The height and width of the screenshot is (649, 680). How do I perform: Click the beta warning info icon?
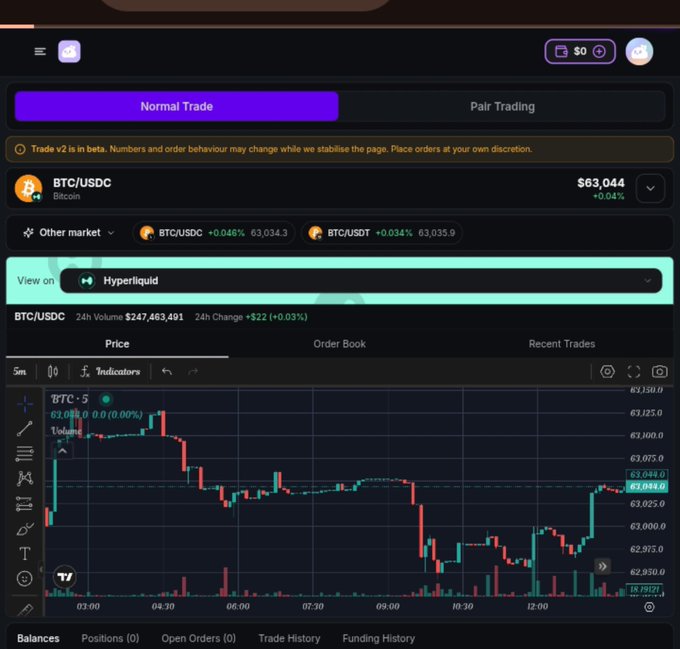point(20,149)
